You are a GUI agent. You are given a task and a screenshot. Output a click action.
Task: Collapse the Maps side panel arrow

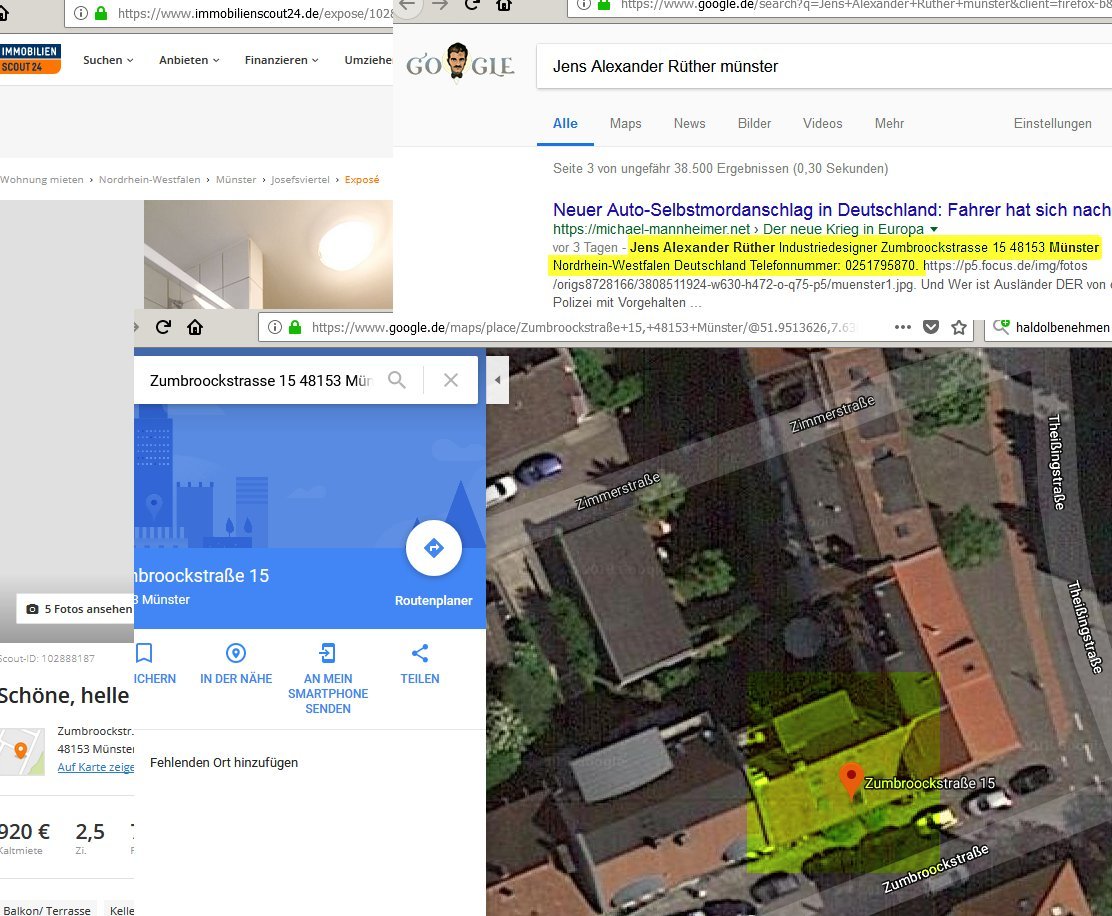(x=498, y=380)
